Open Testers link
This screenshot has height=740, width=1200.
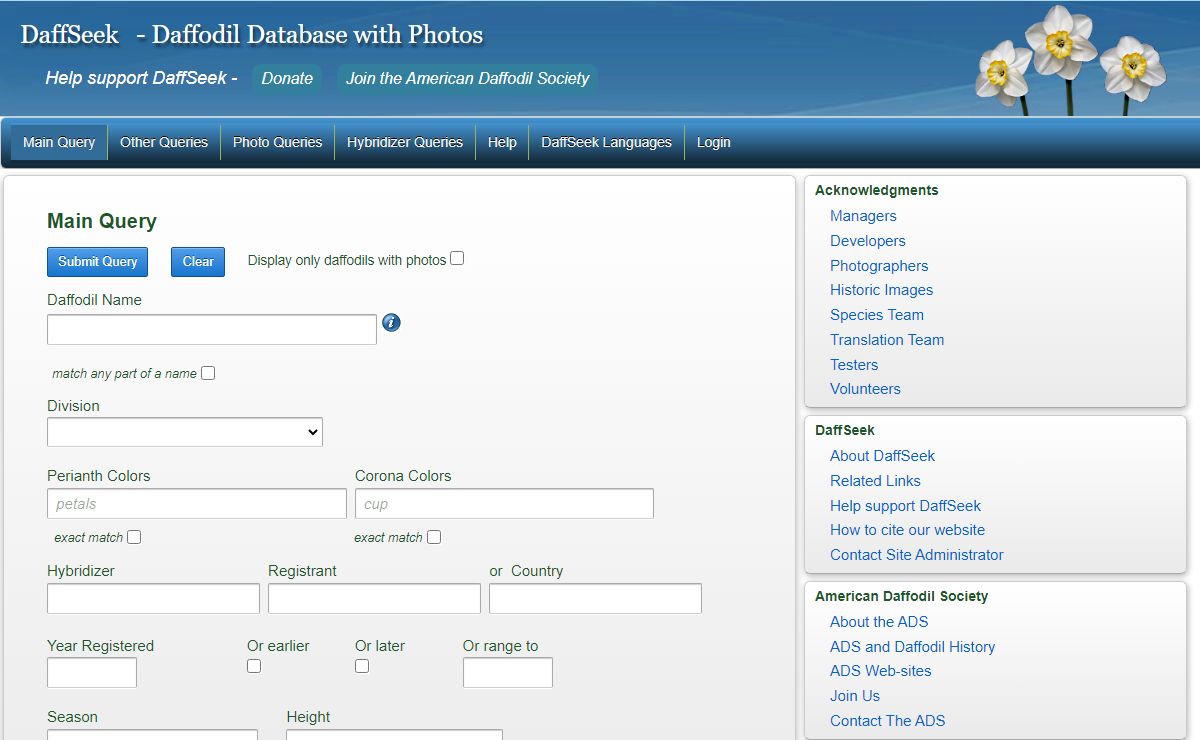click(854, 365)
